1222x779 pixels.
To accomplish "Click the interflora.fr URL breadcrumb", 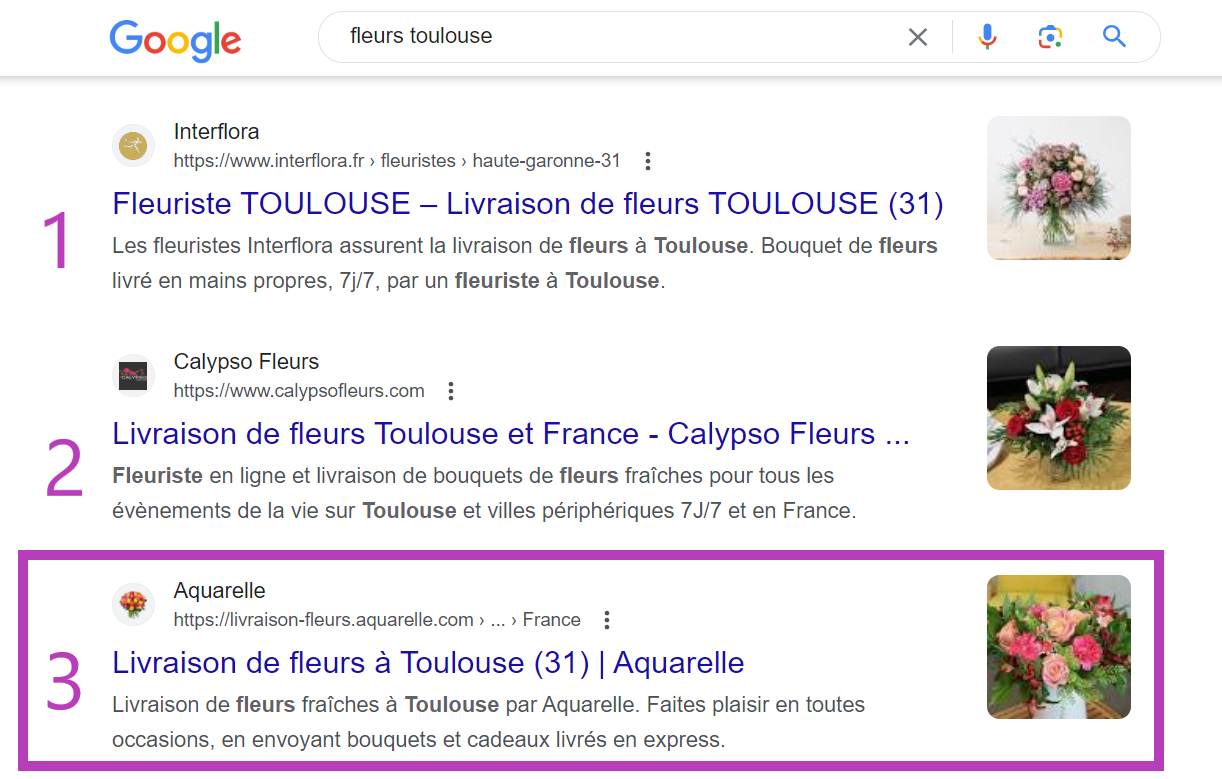I will (x=396, y=161).
